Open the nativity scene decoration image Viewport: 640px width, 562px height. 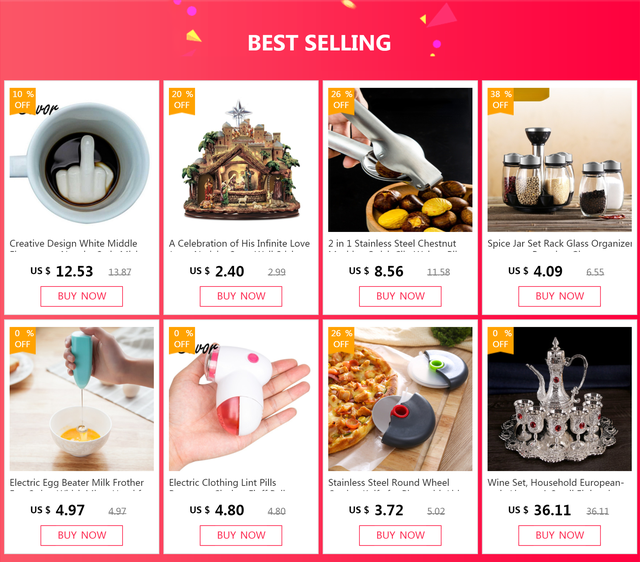(241, 160)
